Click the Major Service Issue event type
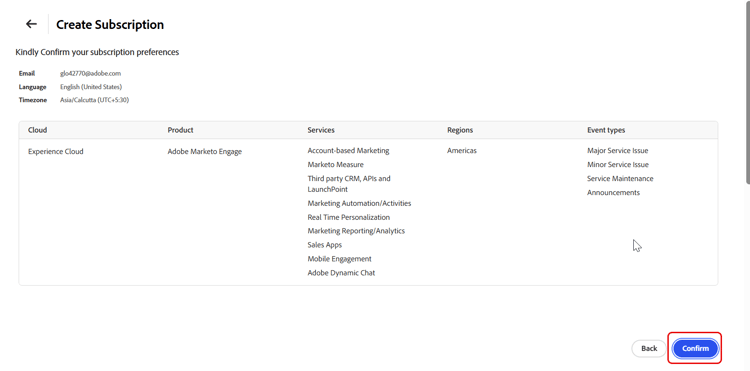 pyautogui.click(x=618, y=151)
